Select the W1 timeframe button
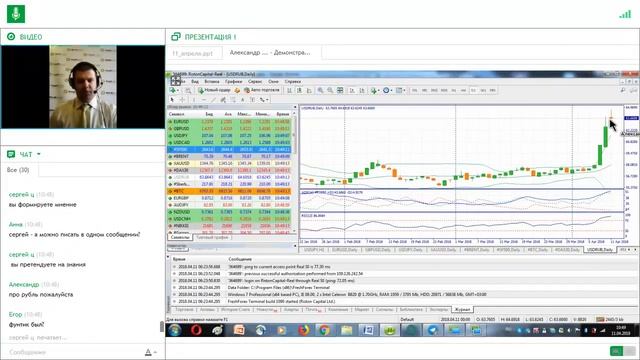 click(x=483, y=90)
